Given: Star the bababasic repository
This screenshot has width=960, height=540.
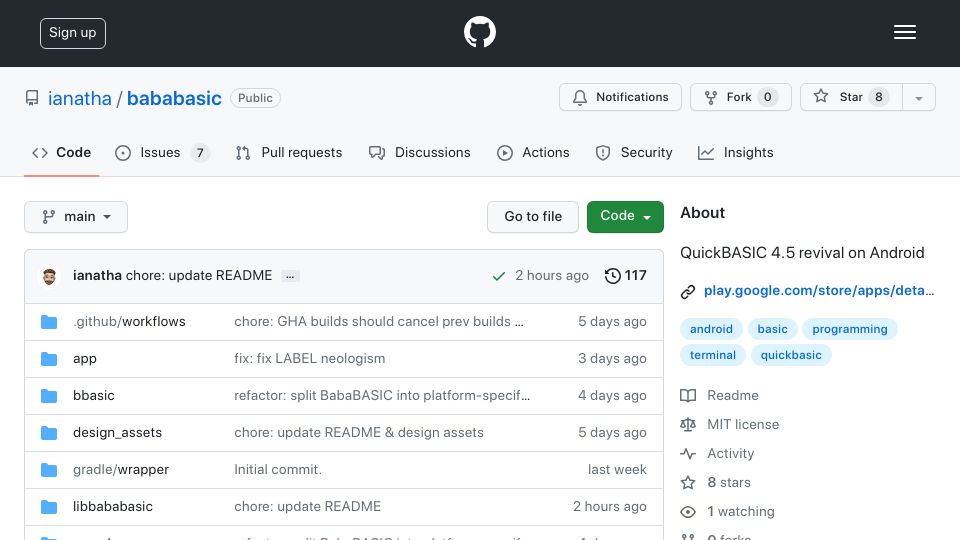Looking at the screenshot, I should 851,97.
